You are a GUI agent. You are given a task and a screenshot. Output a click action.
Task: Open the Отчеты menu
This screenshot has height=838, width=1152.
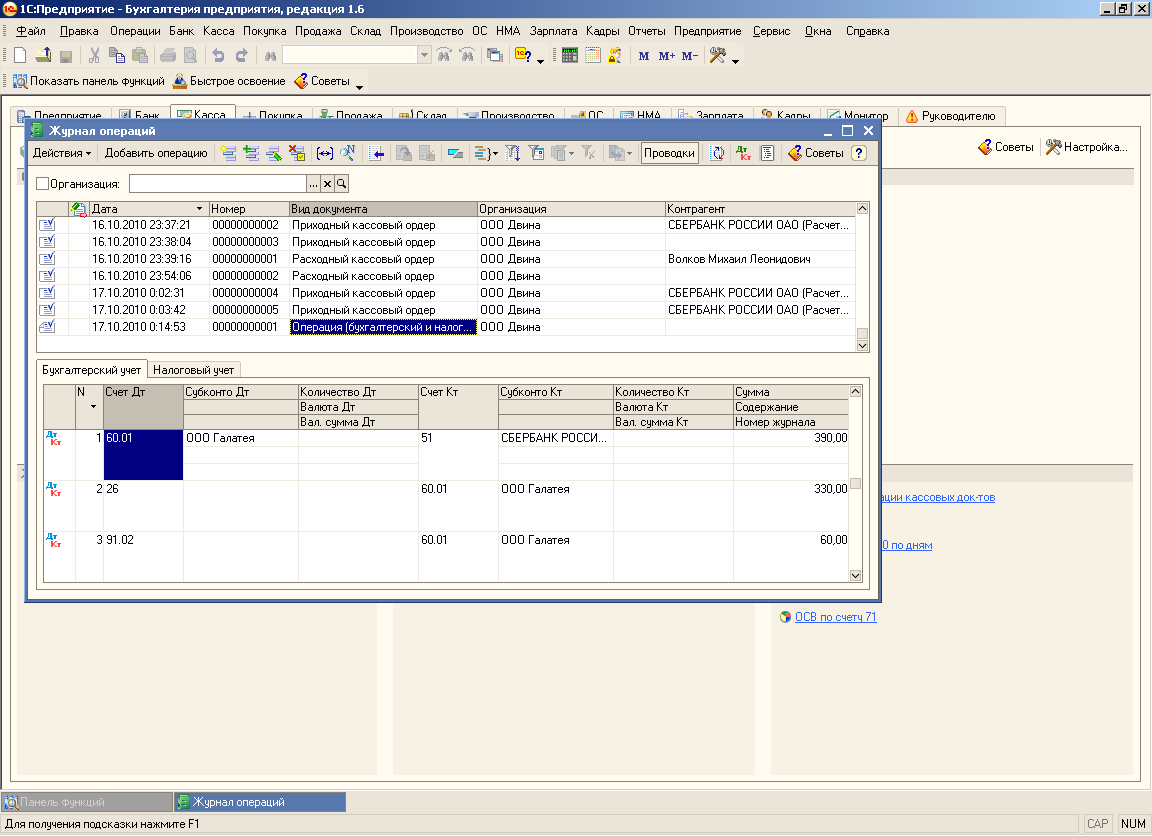pos(647,31)
